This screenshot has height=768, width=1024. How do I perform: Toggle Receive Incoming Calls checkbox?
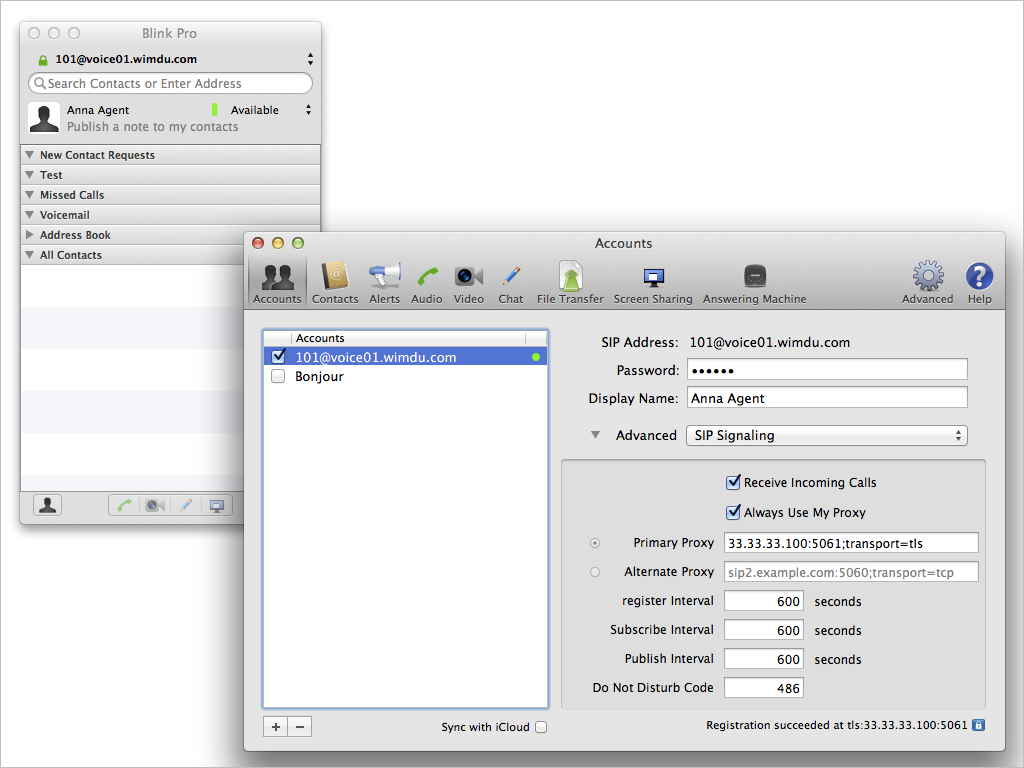(733, 482)
